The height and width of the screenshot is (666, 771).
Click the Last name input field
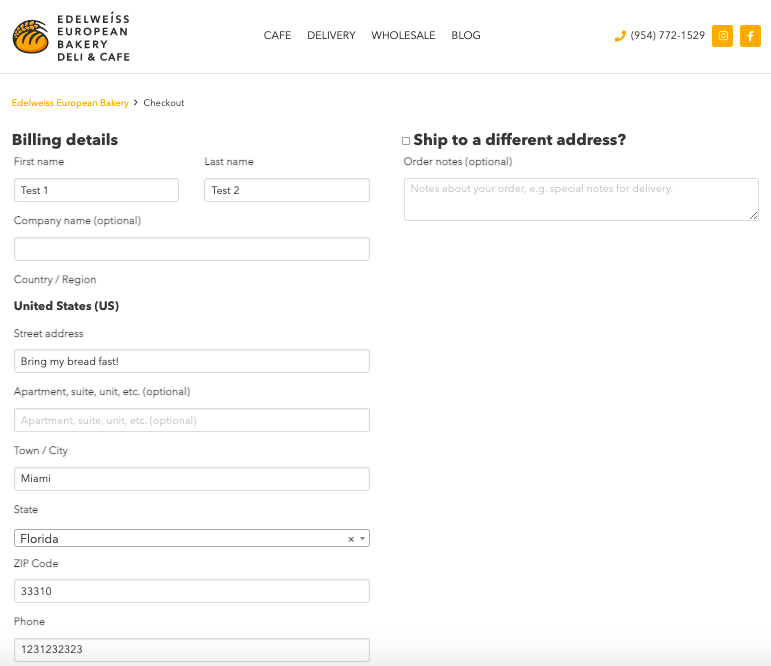pos(286,190)
